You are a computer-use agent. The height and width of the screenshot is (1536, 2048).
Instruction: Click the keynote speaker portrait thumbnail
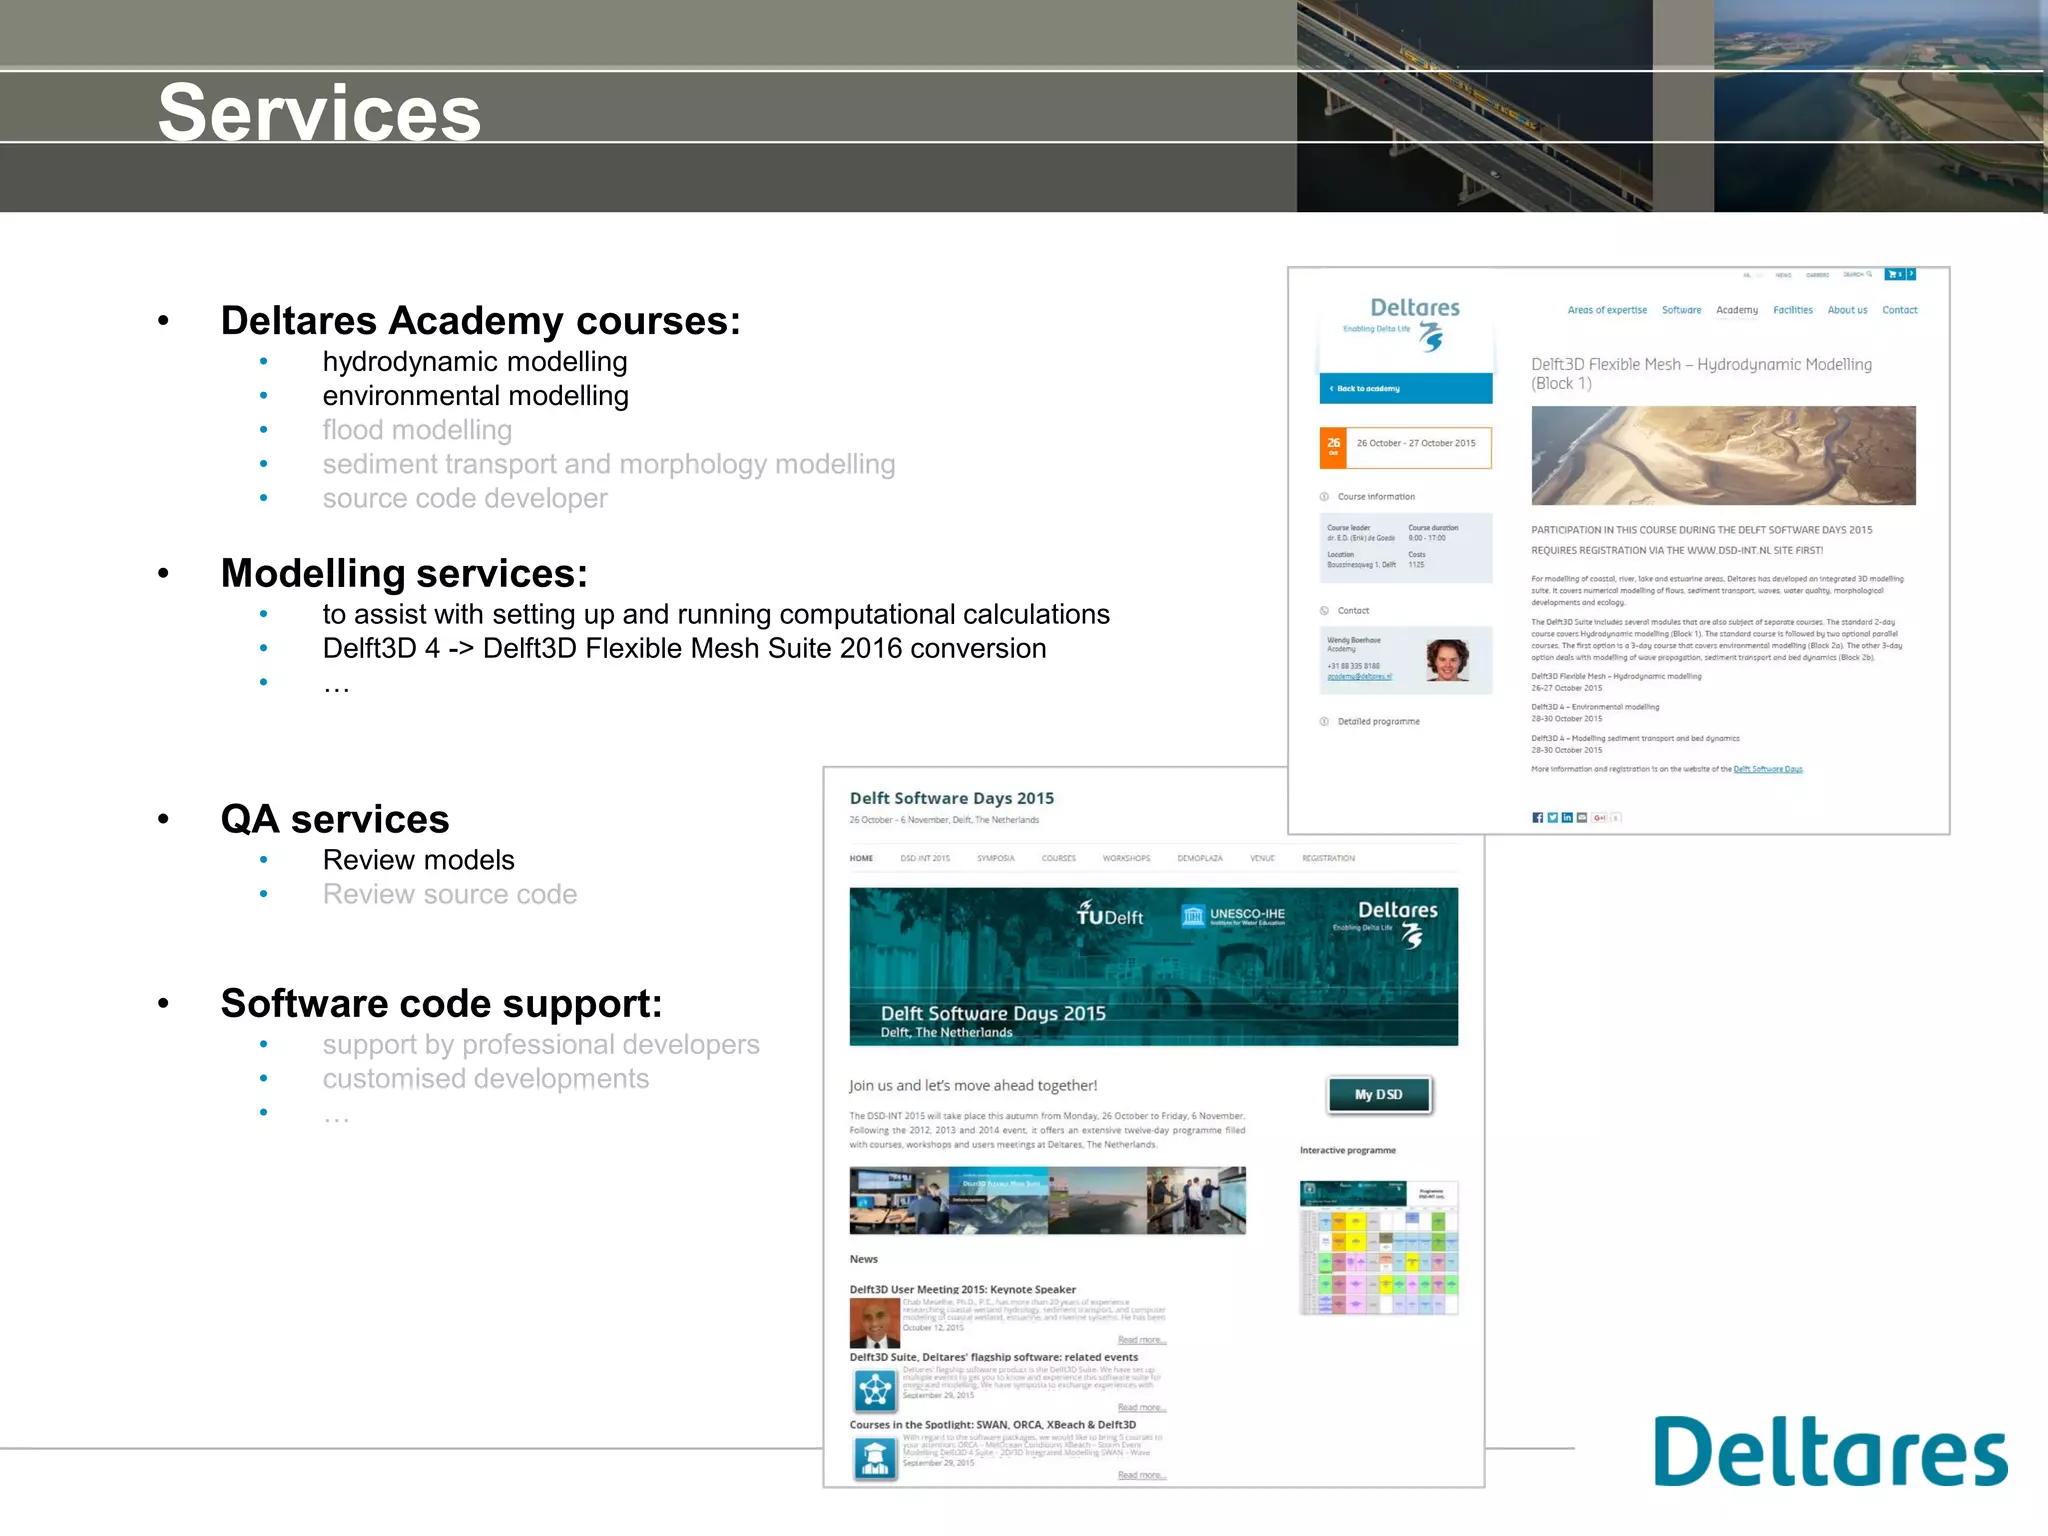click(x=874, y=1323)
